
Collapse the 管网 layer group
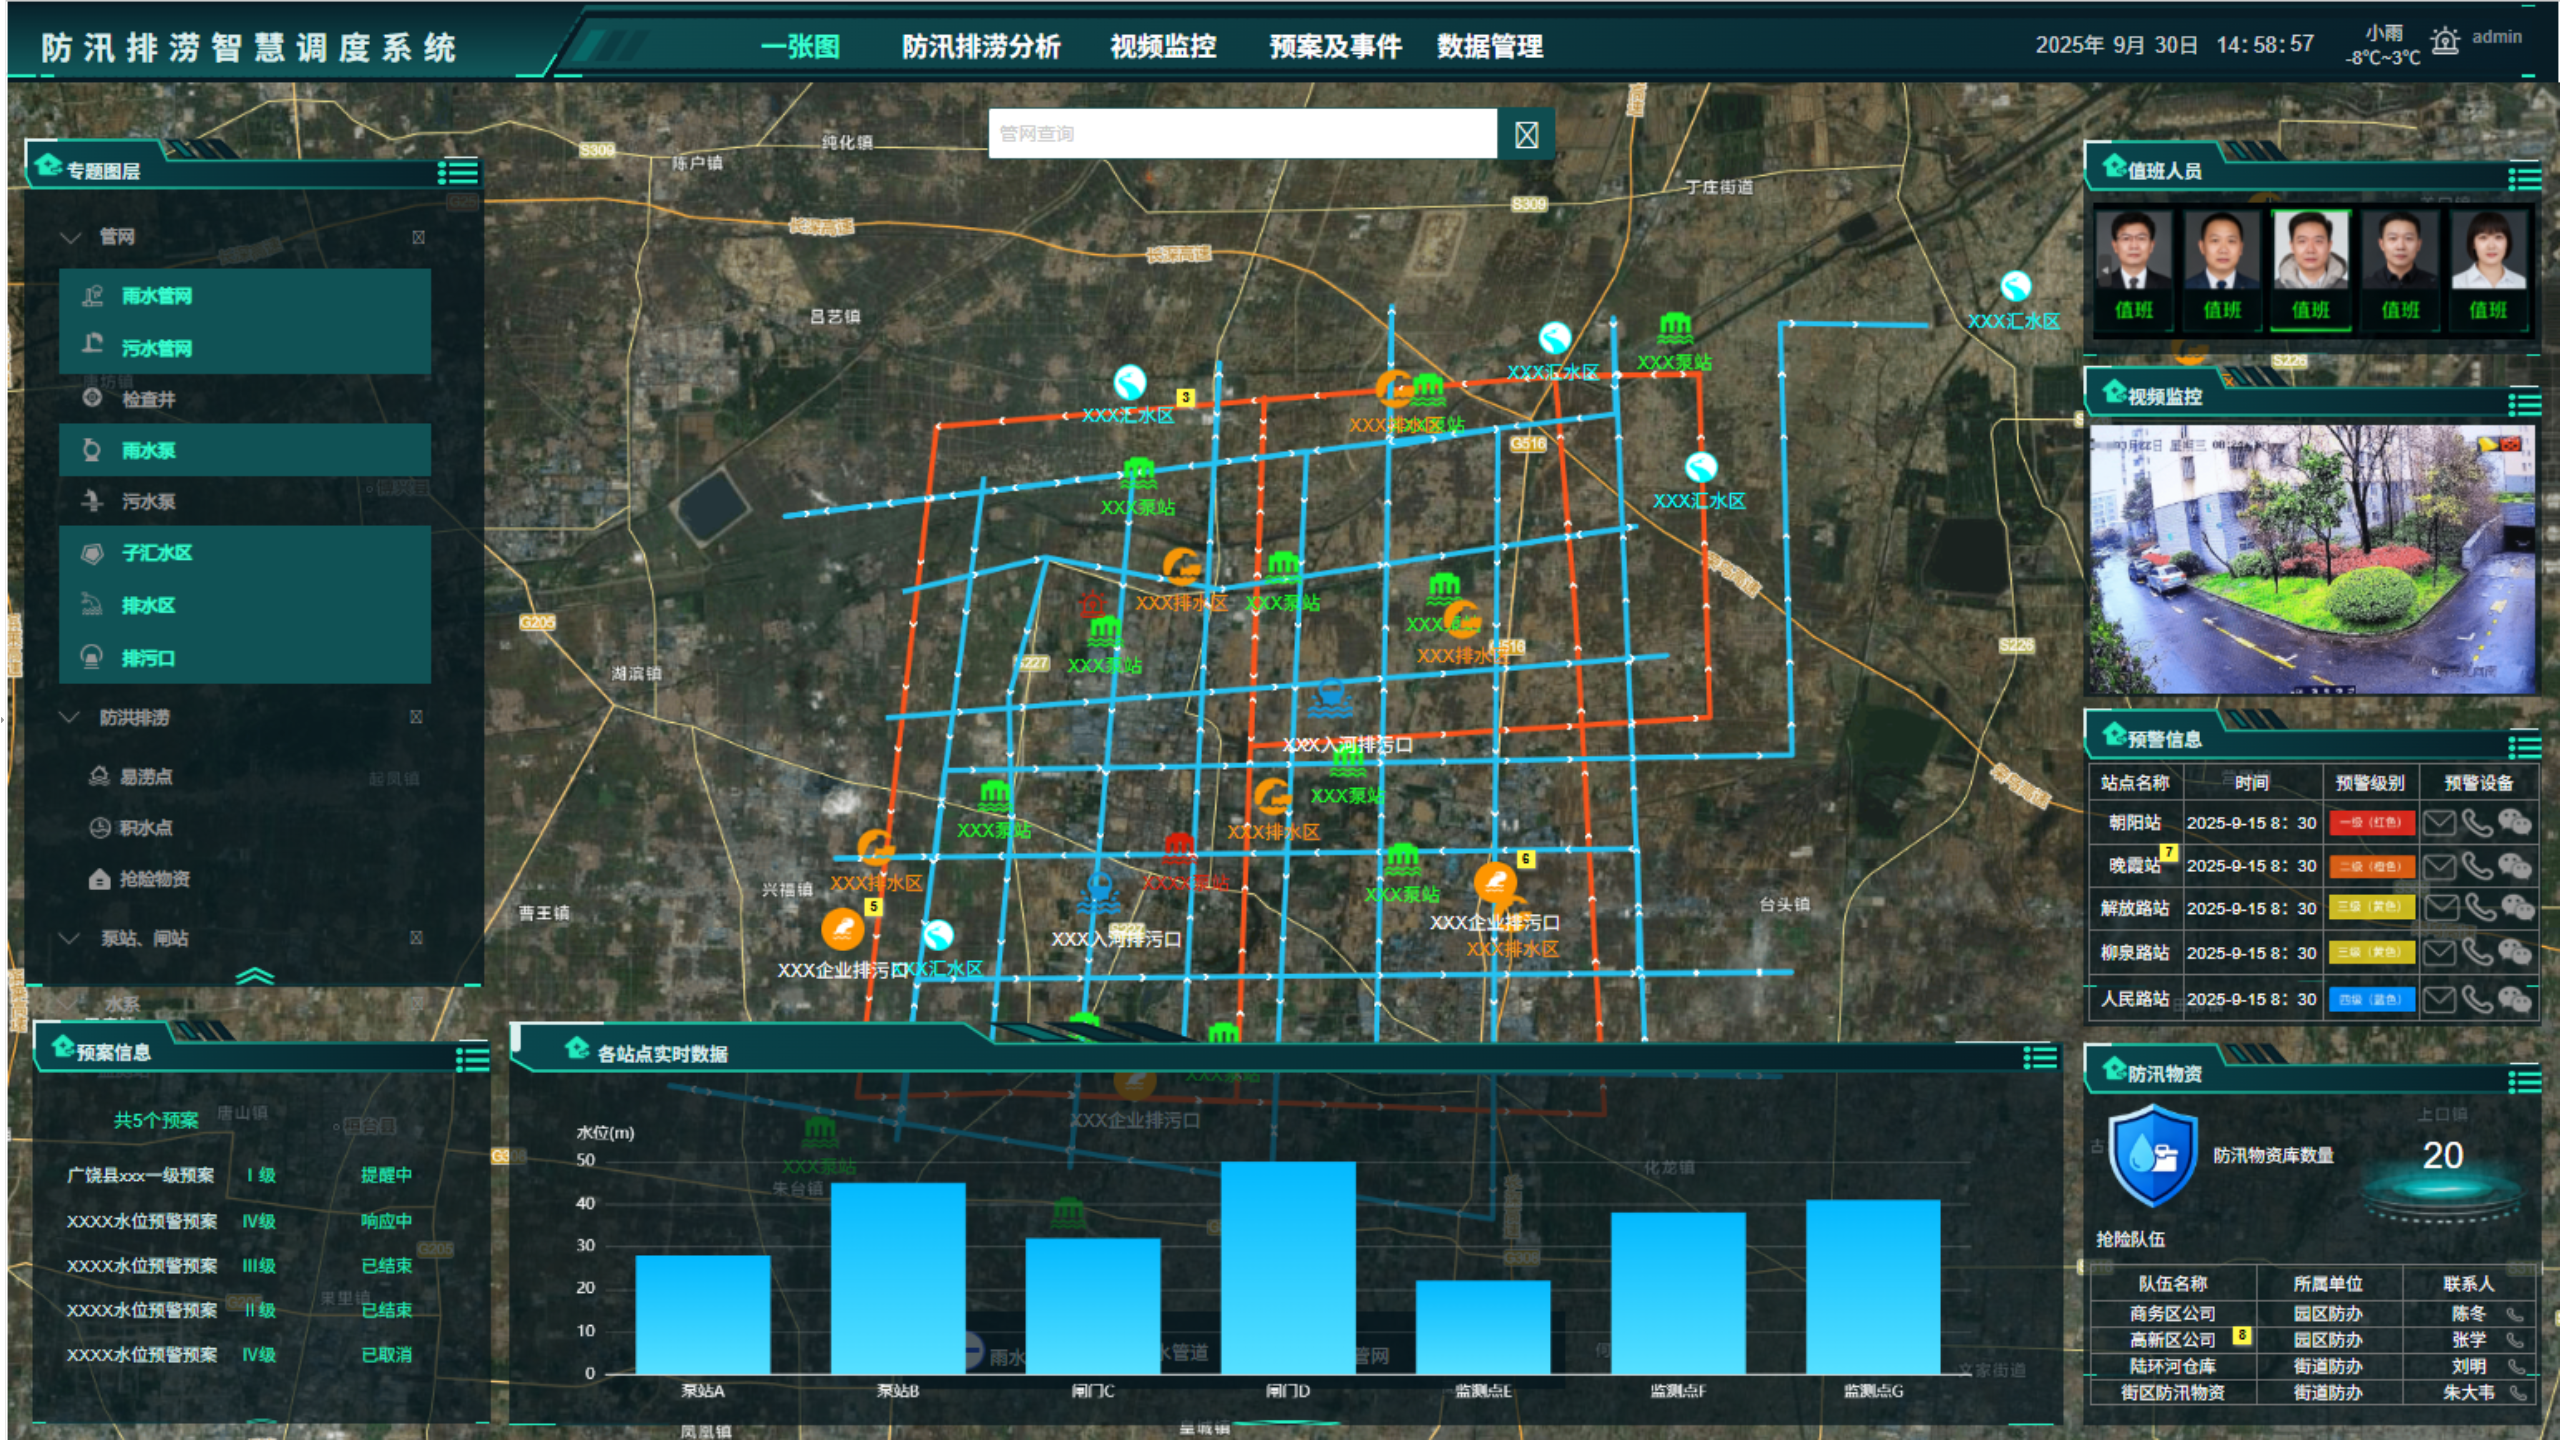point(70,237)
